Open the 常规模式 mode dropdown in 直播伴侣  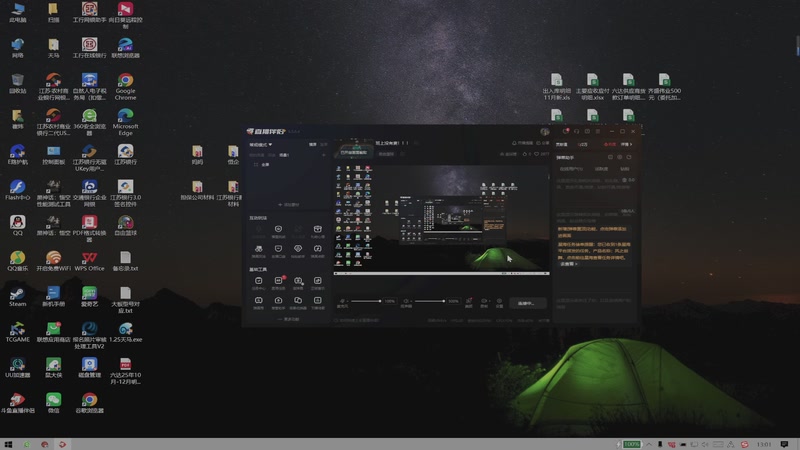tap(261, 144)
